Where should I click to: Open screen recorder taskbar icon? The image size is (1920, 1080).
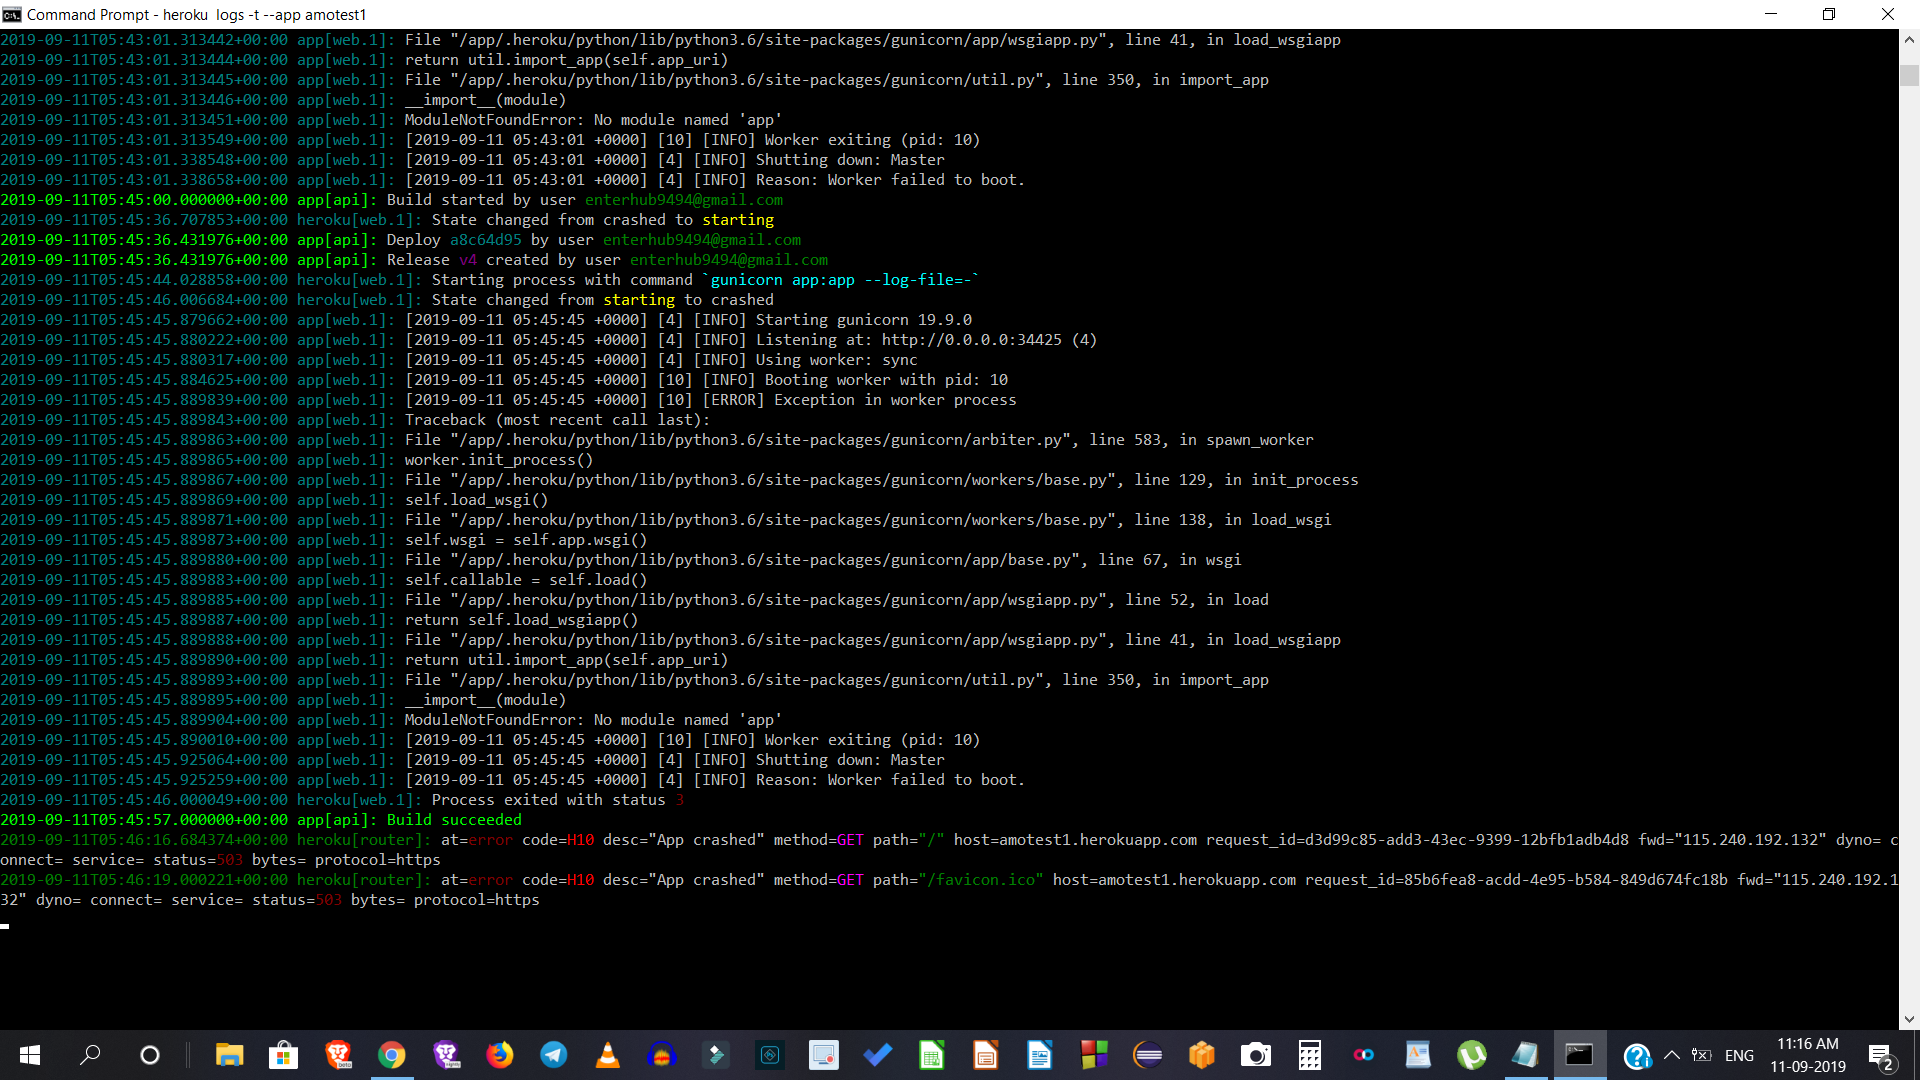pos(824,1055)
